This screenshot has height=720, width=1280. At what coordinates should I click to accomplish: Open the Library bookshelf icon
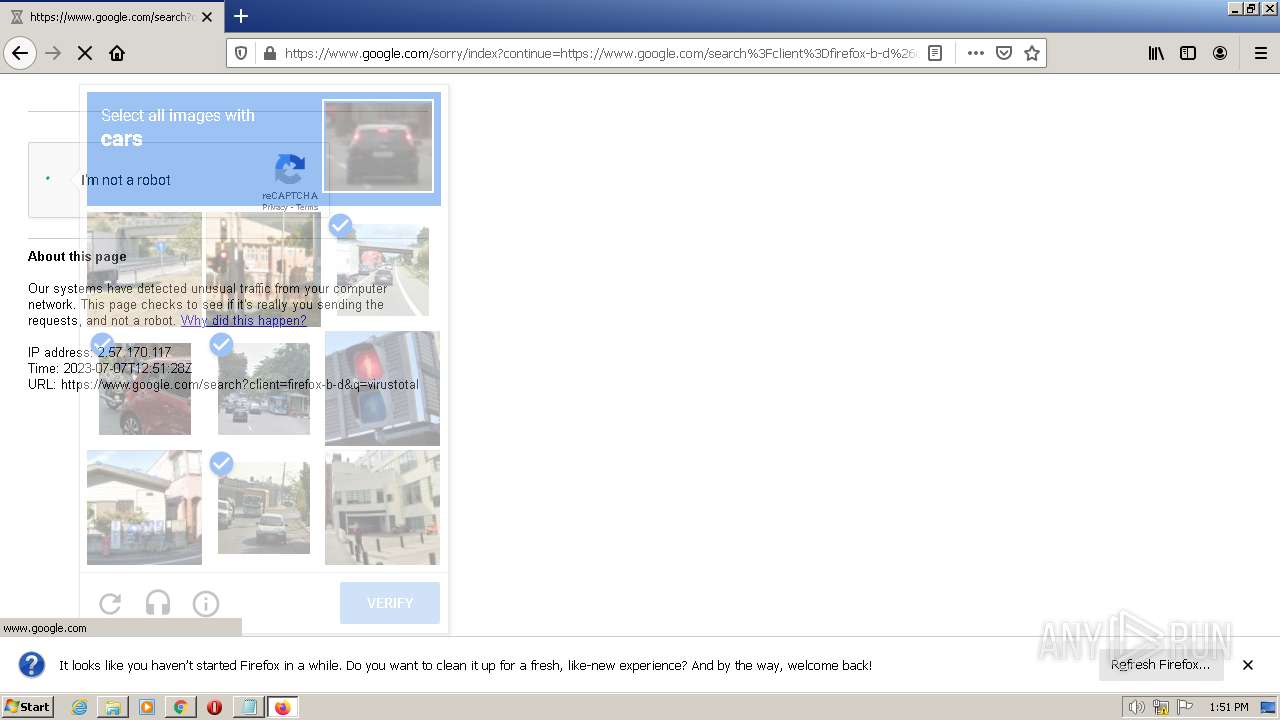point(1156,53)
